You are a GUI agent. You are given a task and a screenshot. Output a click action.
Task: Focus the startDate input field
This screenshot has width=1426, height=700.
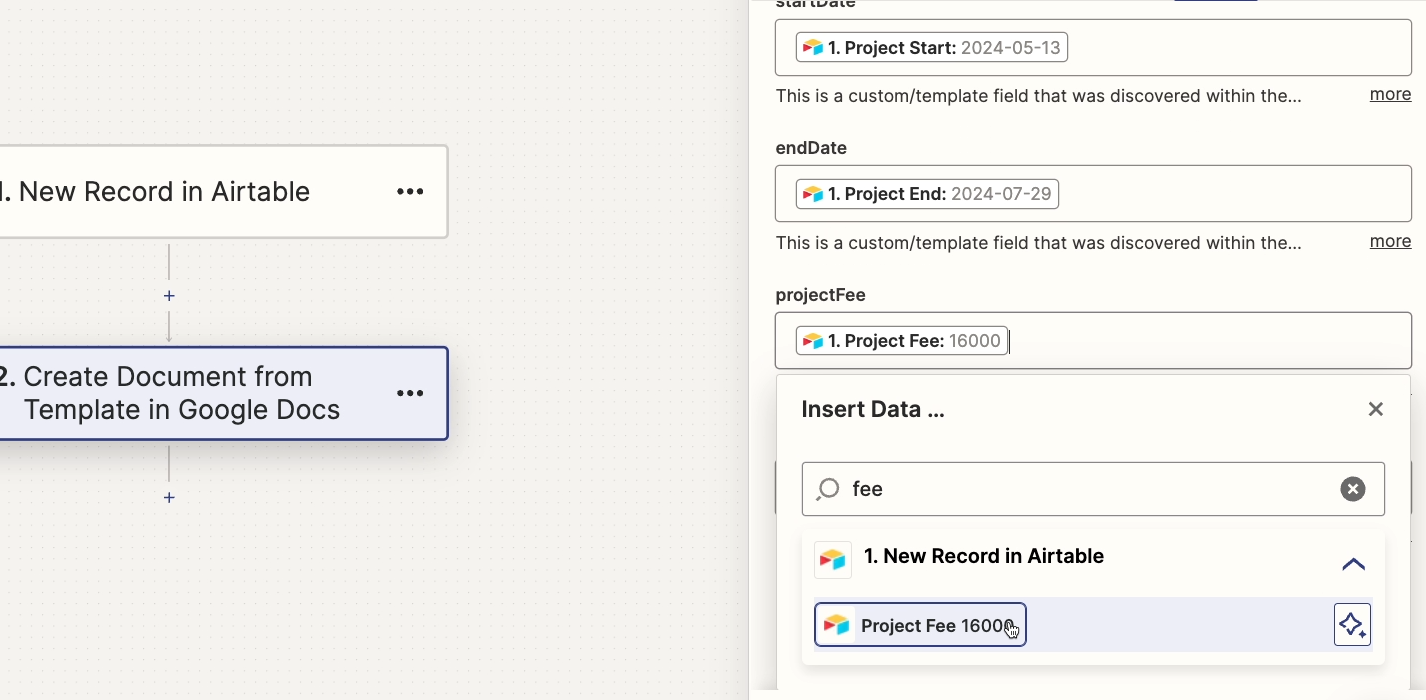pyautogui.click(x=1093, y=47)
